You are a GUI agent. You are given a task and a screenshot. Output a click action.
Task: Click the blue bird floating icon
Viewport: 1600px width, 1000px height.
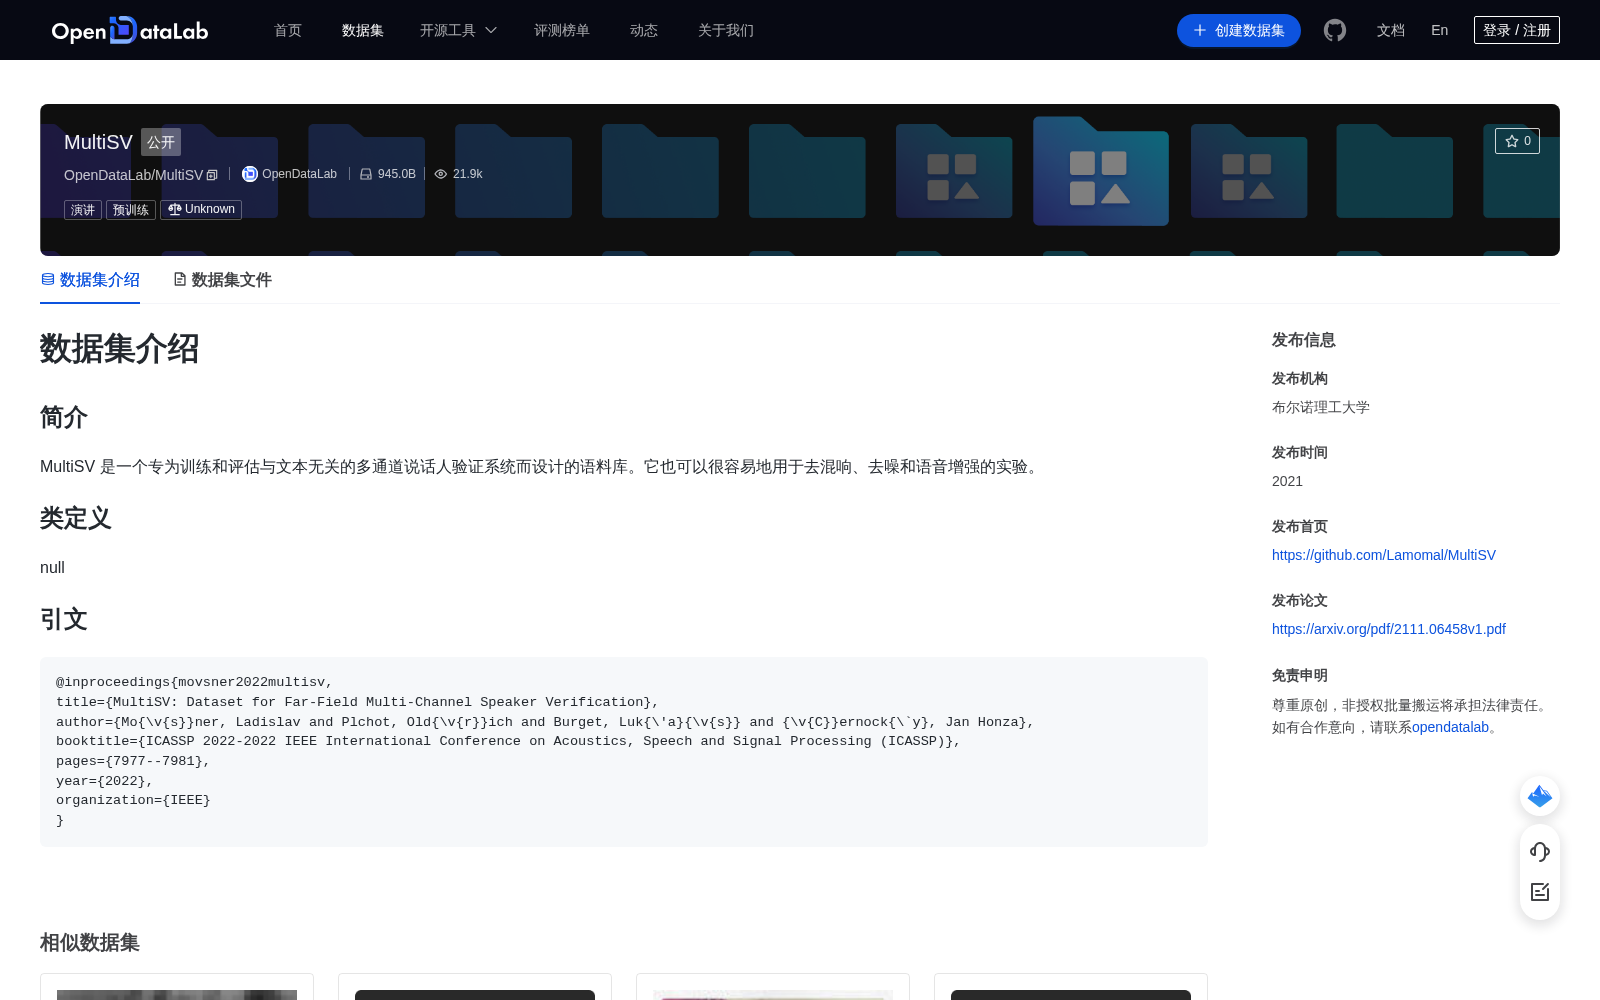point(1540,796)
